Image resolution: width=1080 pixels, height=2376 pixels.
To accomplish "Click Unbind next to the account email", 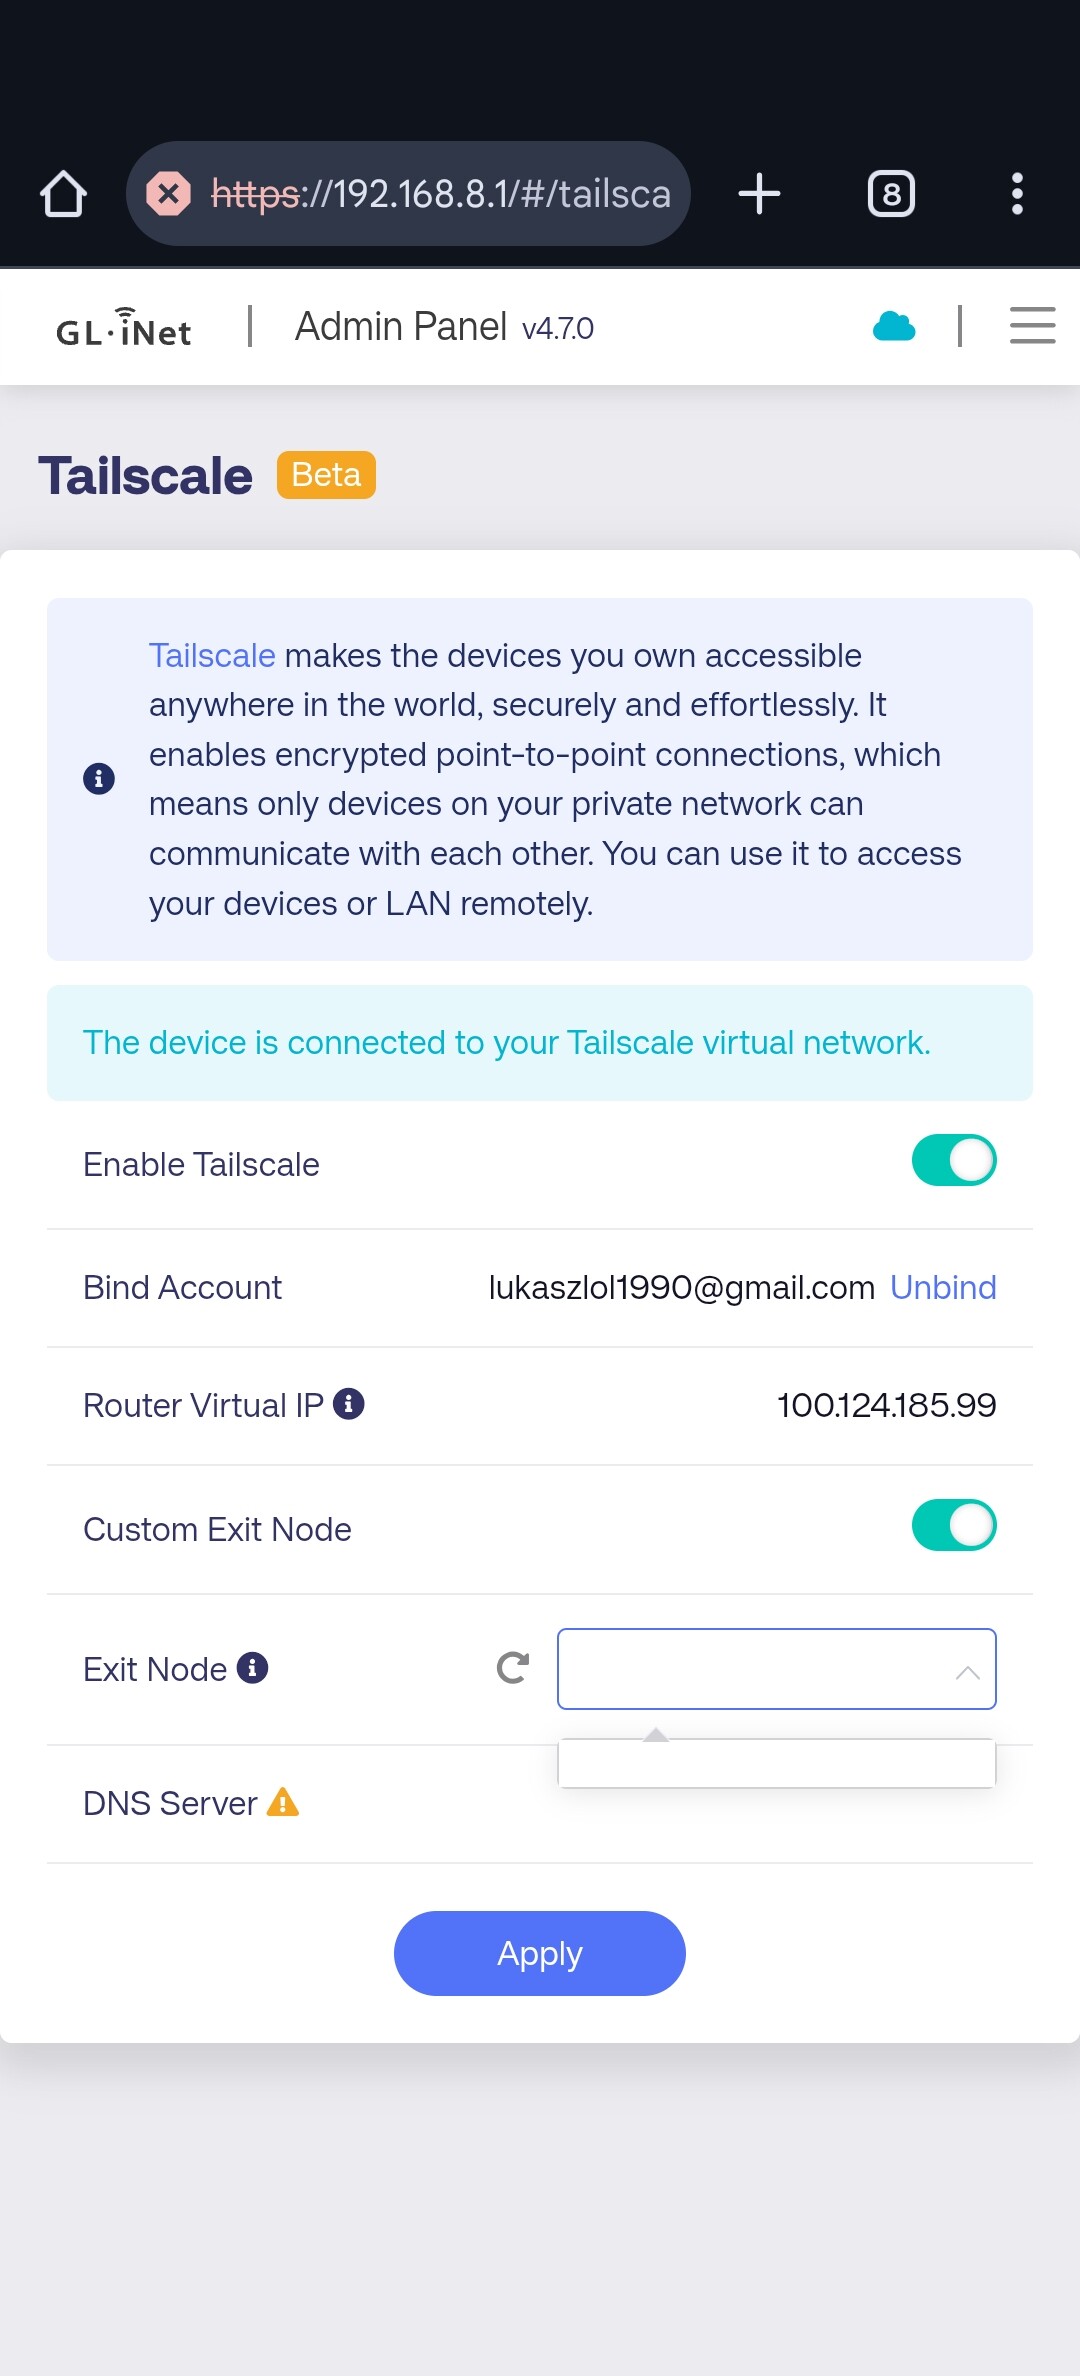I will (x=943, y=1287).
